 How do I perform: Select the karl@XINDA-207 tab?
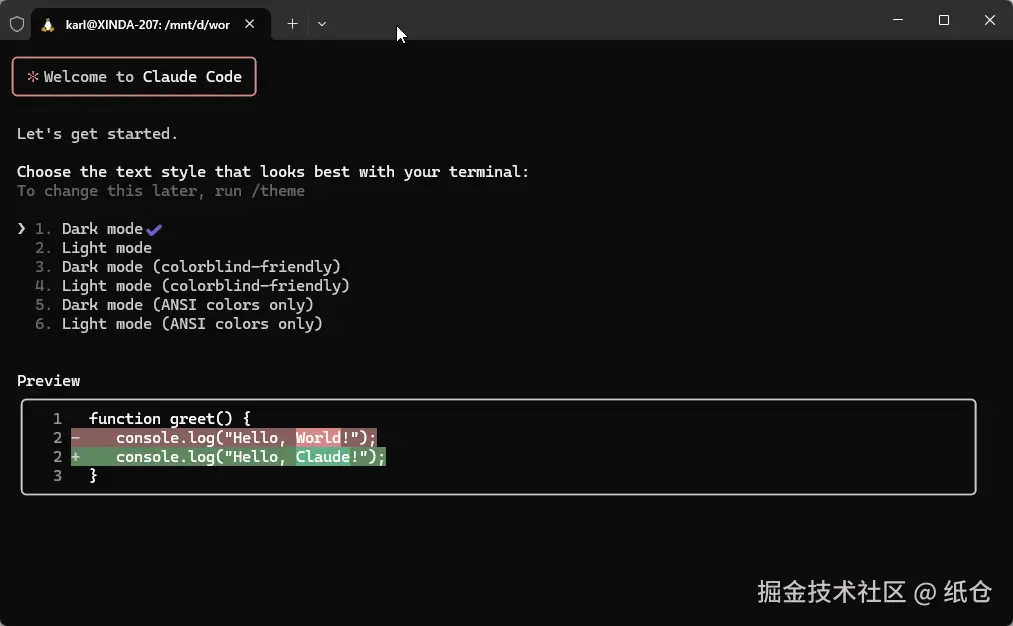click(x=151, y=25)
